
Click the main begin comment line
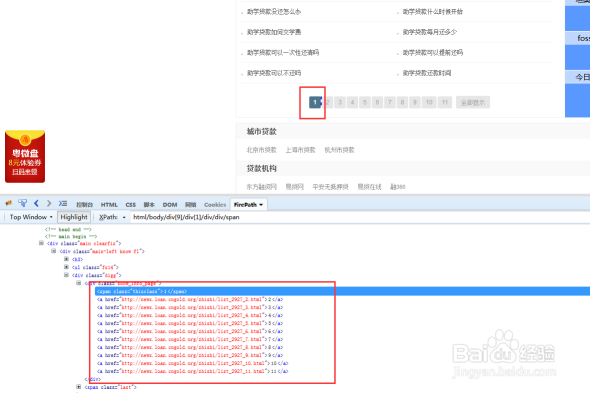point(71,236)
